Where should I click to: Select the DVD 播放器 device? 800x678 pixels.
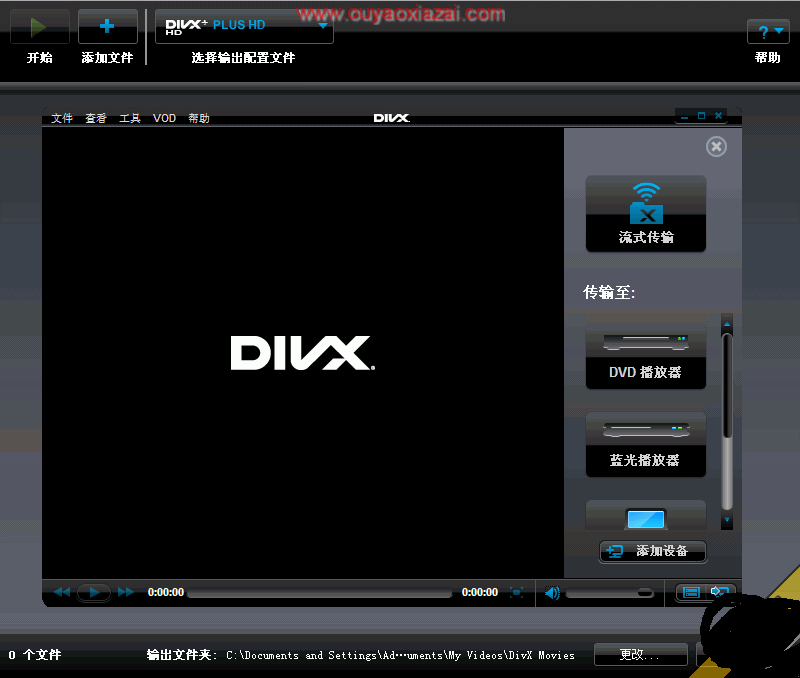point(646,356)
